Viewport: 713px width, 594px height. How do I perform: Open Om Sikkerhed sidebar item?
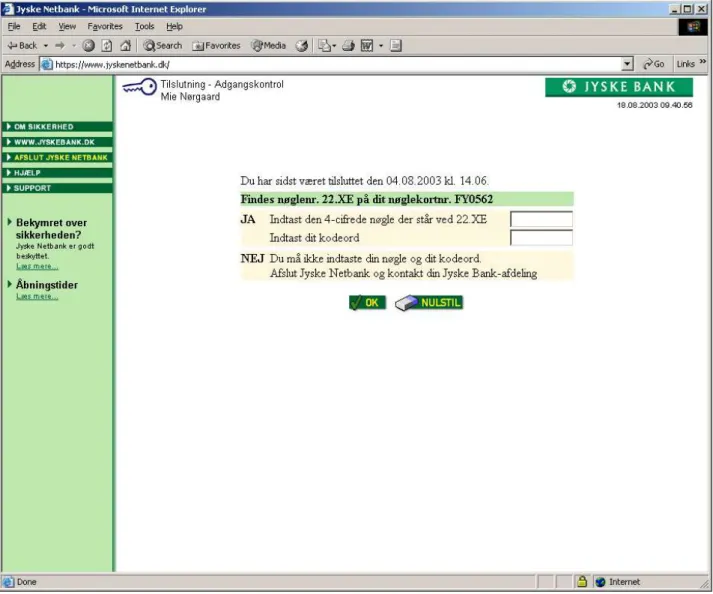(57, 126)
